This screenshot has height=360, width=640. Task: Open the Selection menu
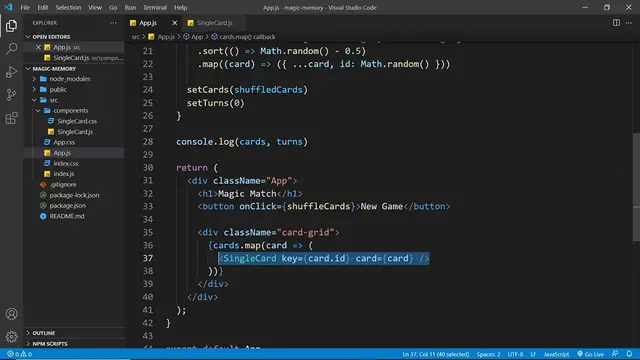(68, 7)
